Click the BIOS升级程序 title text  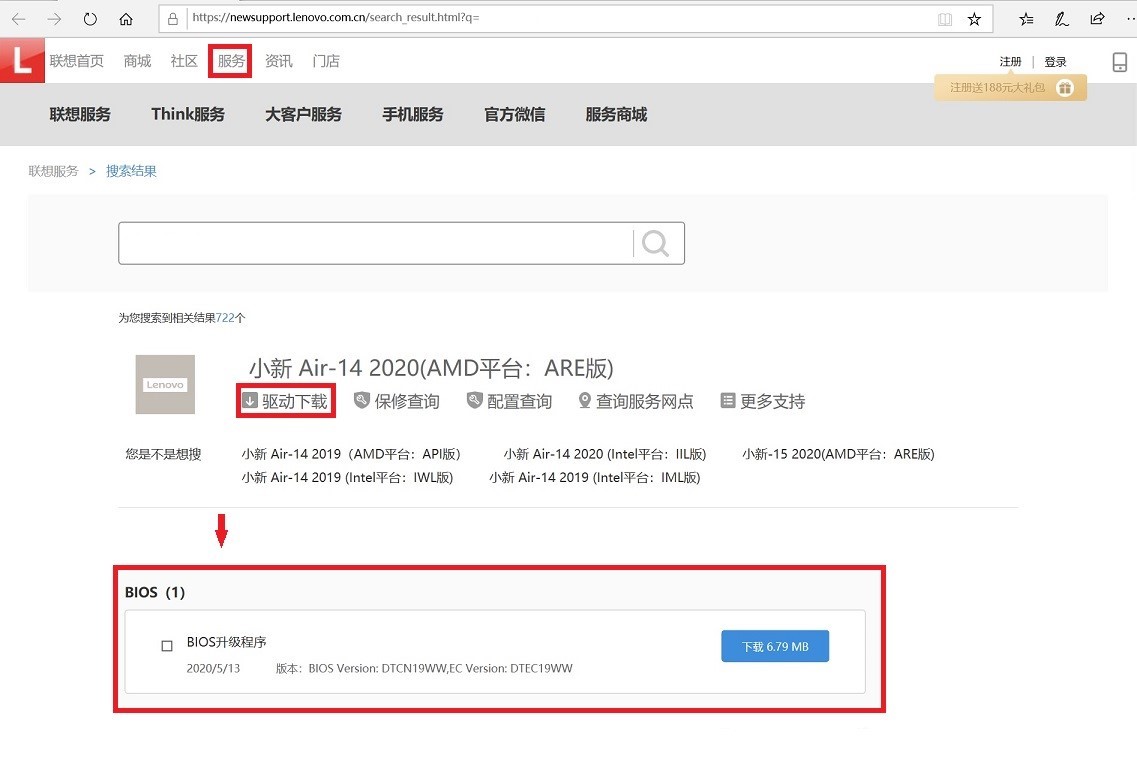click(226, 642)
